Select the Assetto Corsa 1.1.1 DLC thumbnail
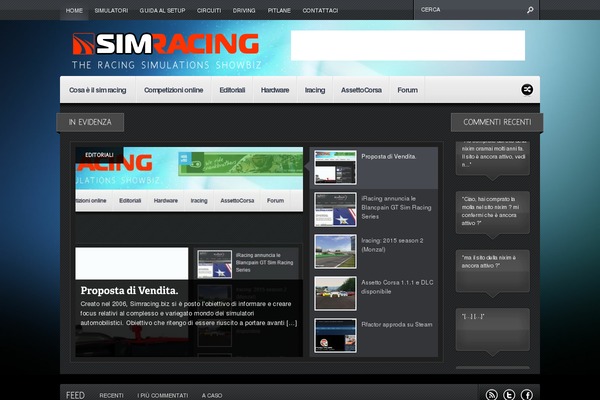The width and height of the screenshot is (600, 400). tap(335, 293)
